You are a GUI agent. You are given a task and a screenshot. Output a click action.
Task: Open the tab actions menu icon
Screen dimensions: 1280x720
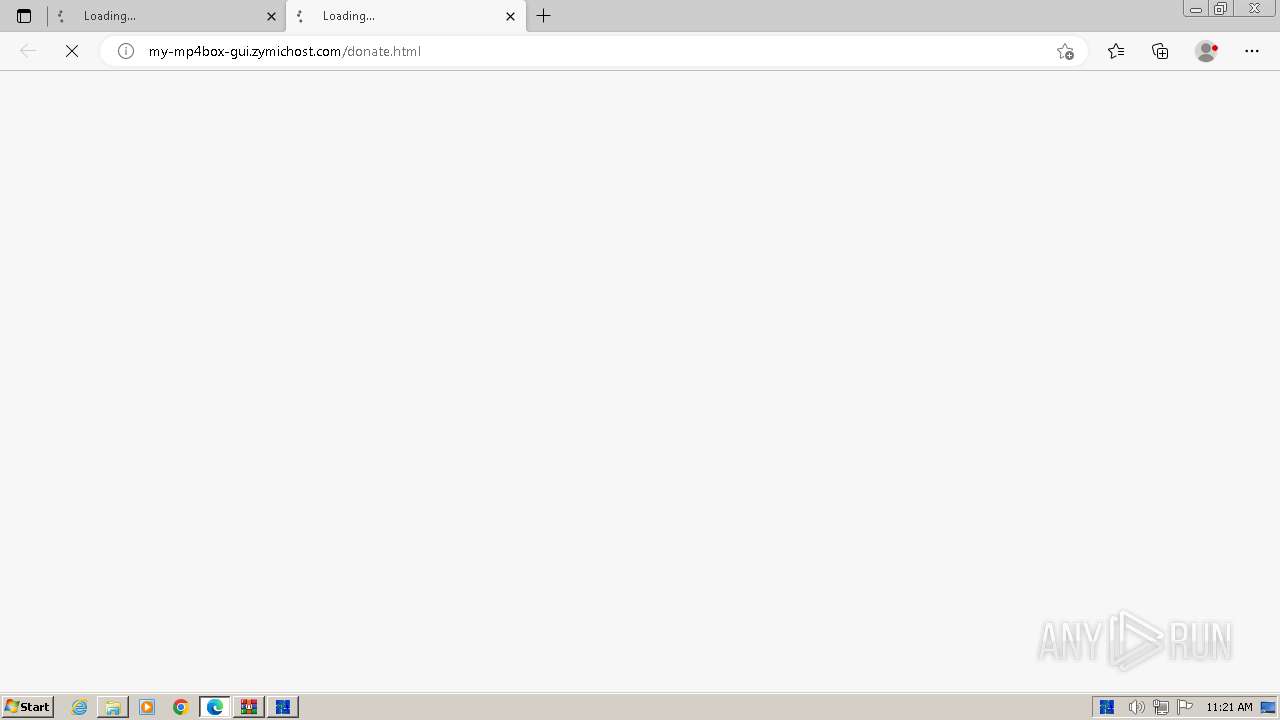click(24, 16)
